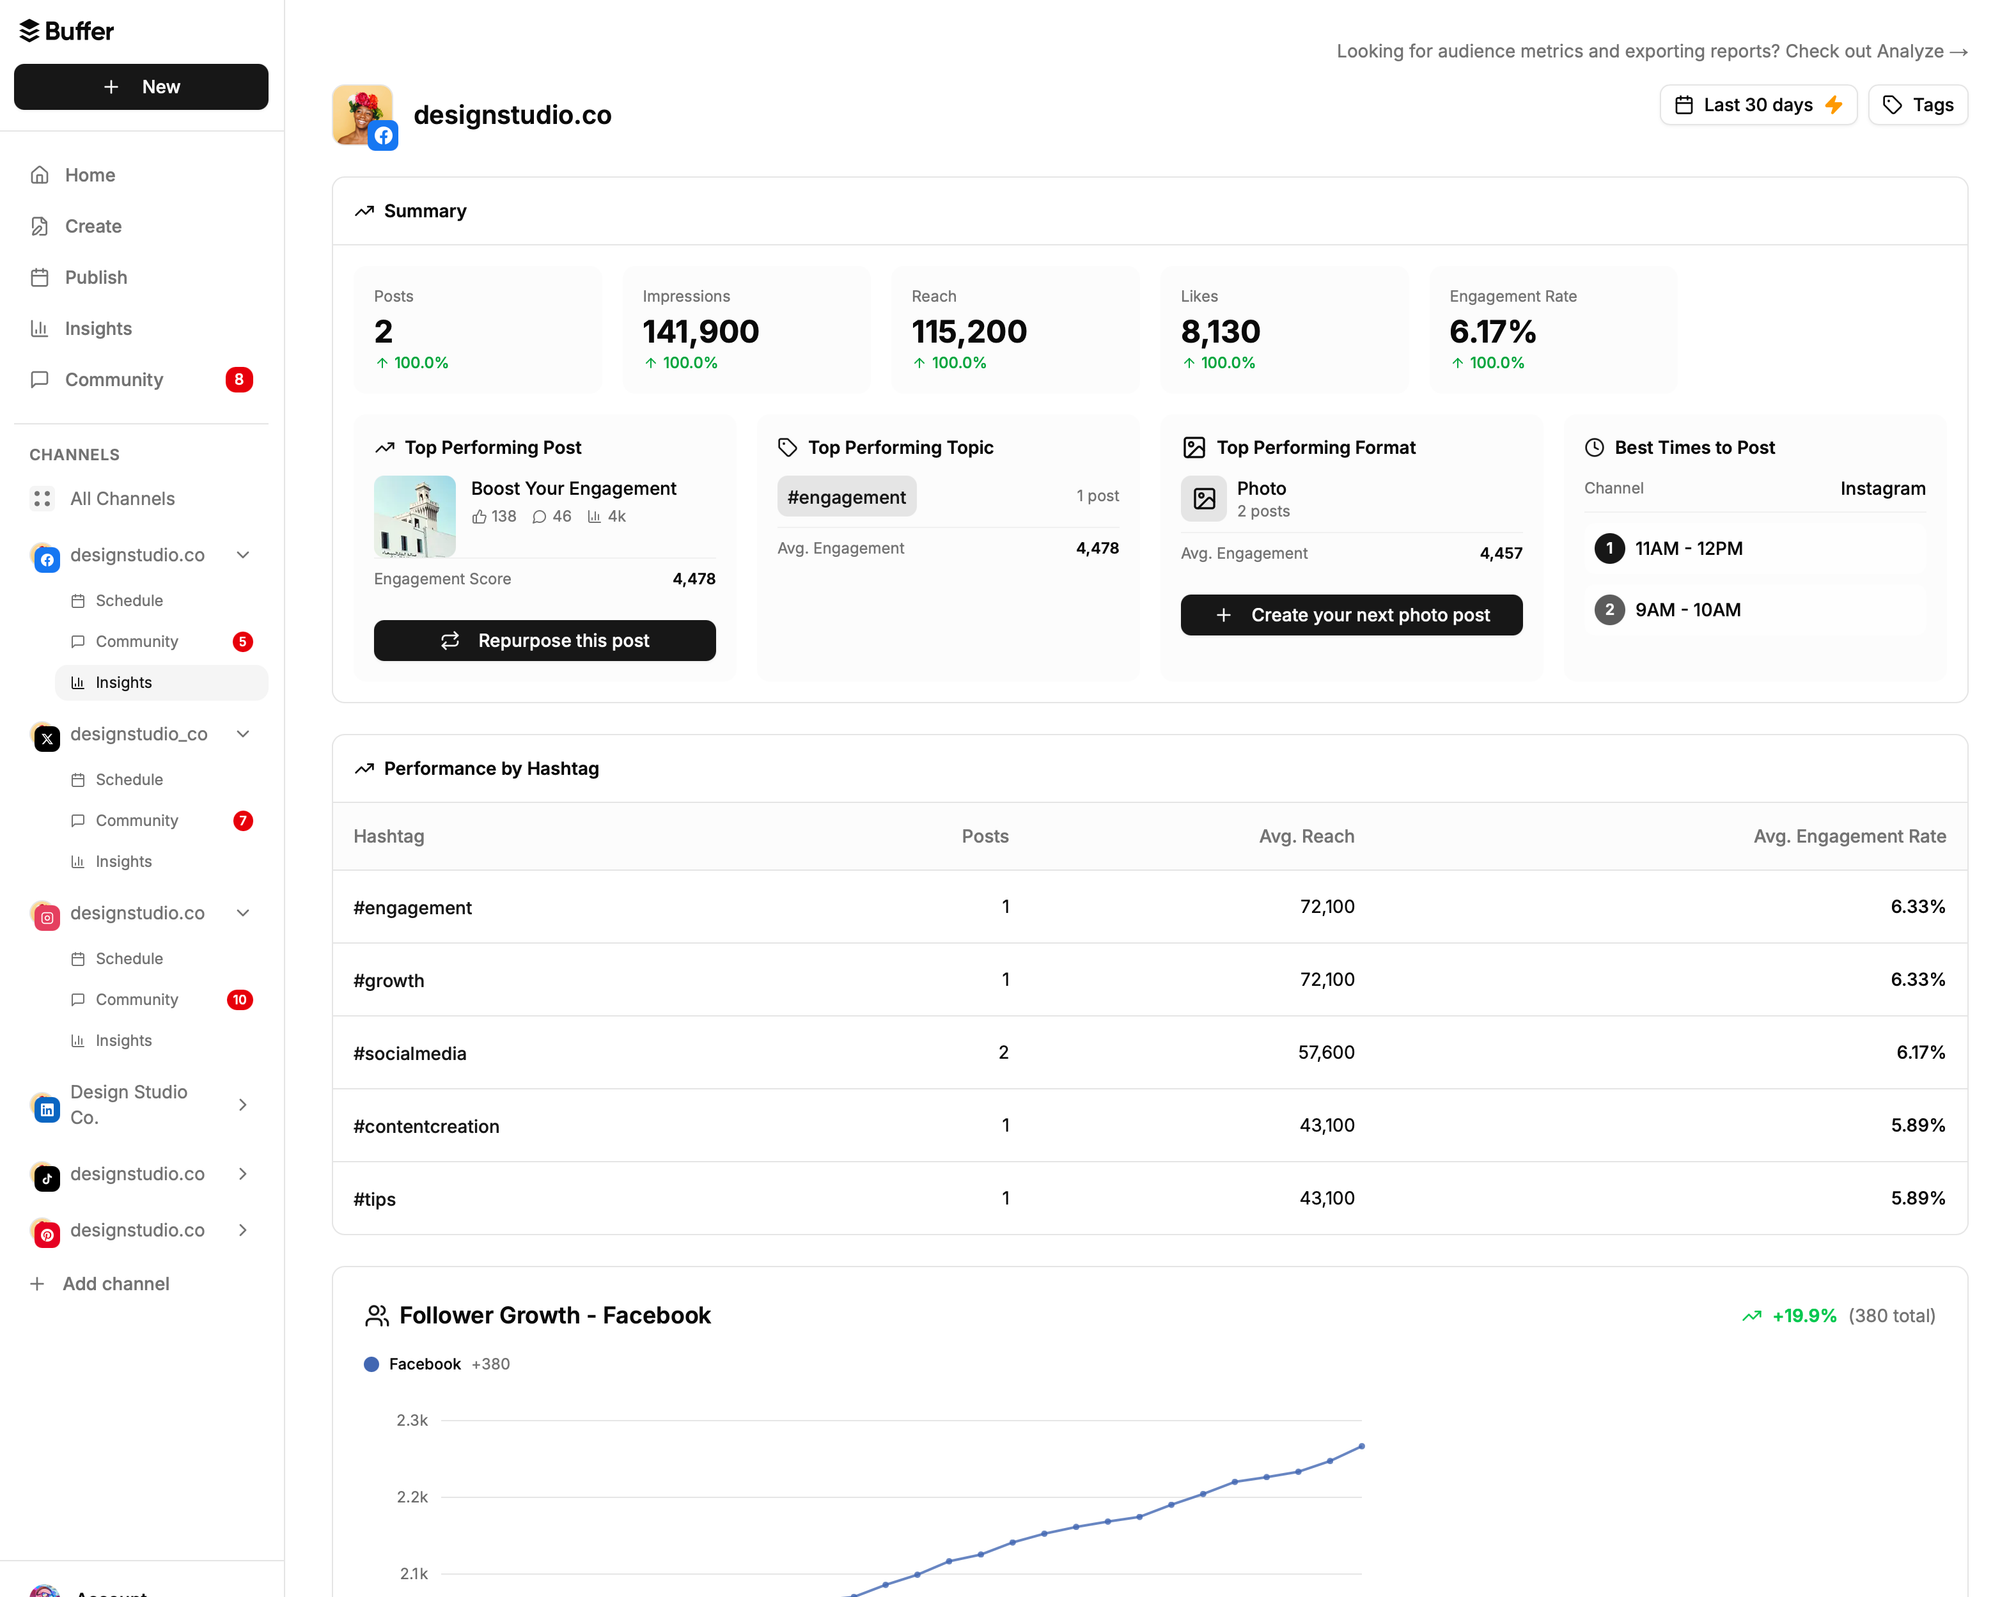
Task: Click the X (Twitter) channel icon
Action: click(46, 737)
